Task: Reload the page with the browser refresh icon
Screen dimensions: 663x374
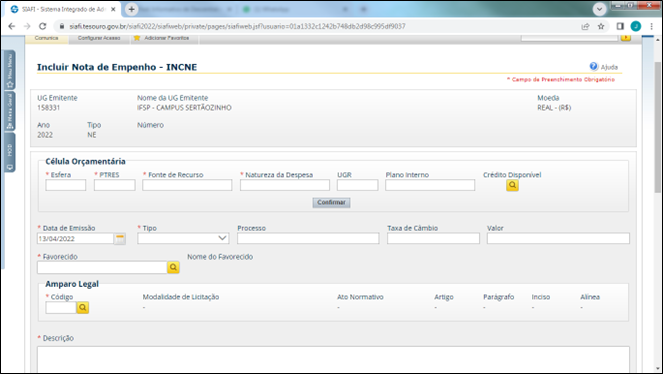Action: point(43,26)
